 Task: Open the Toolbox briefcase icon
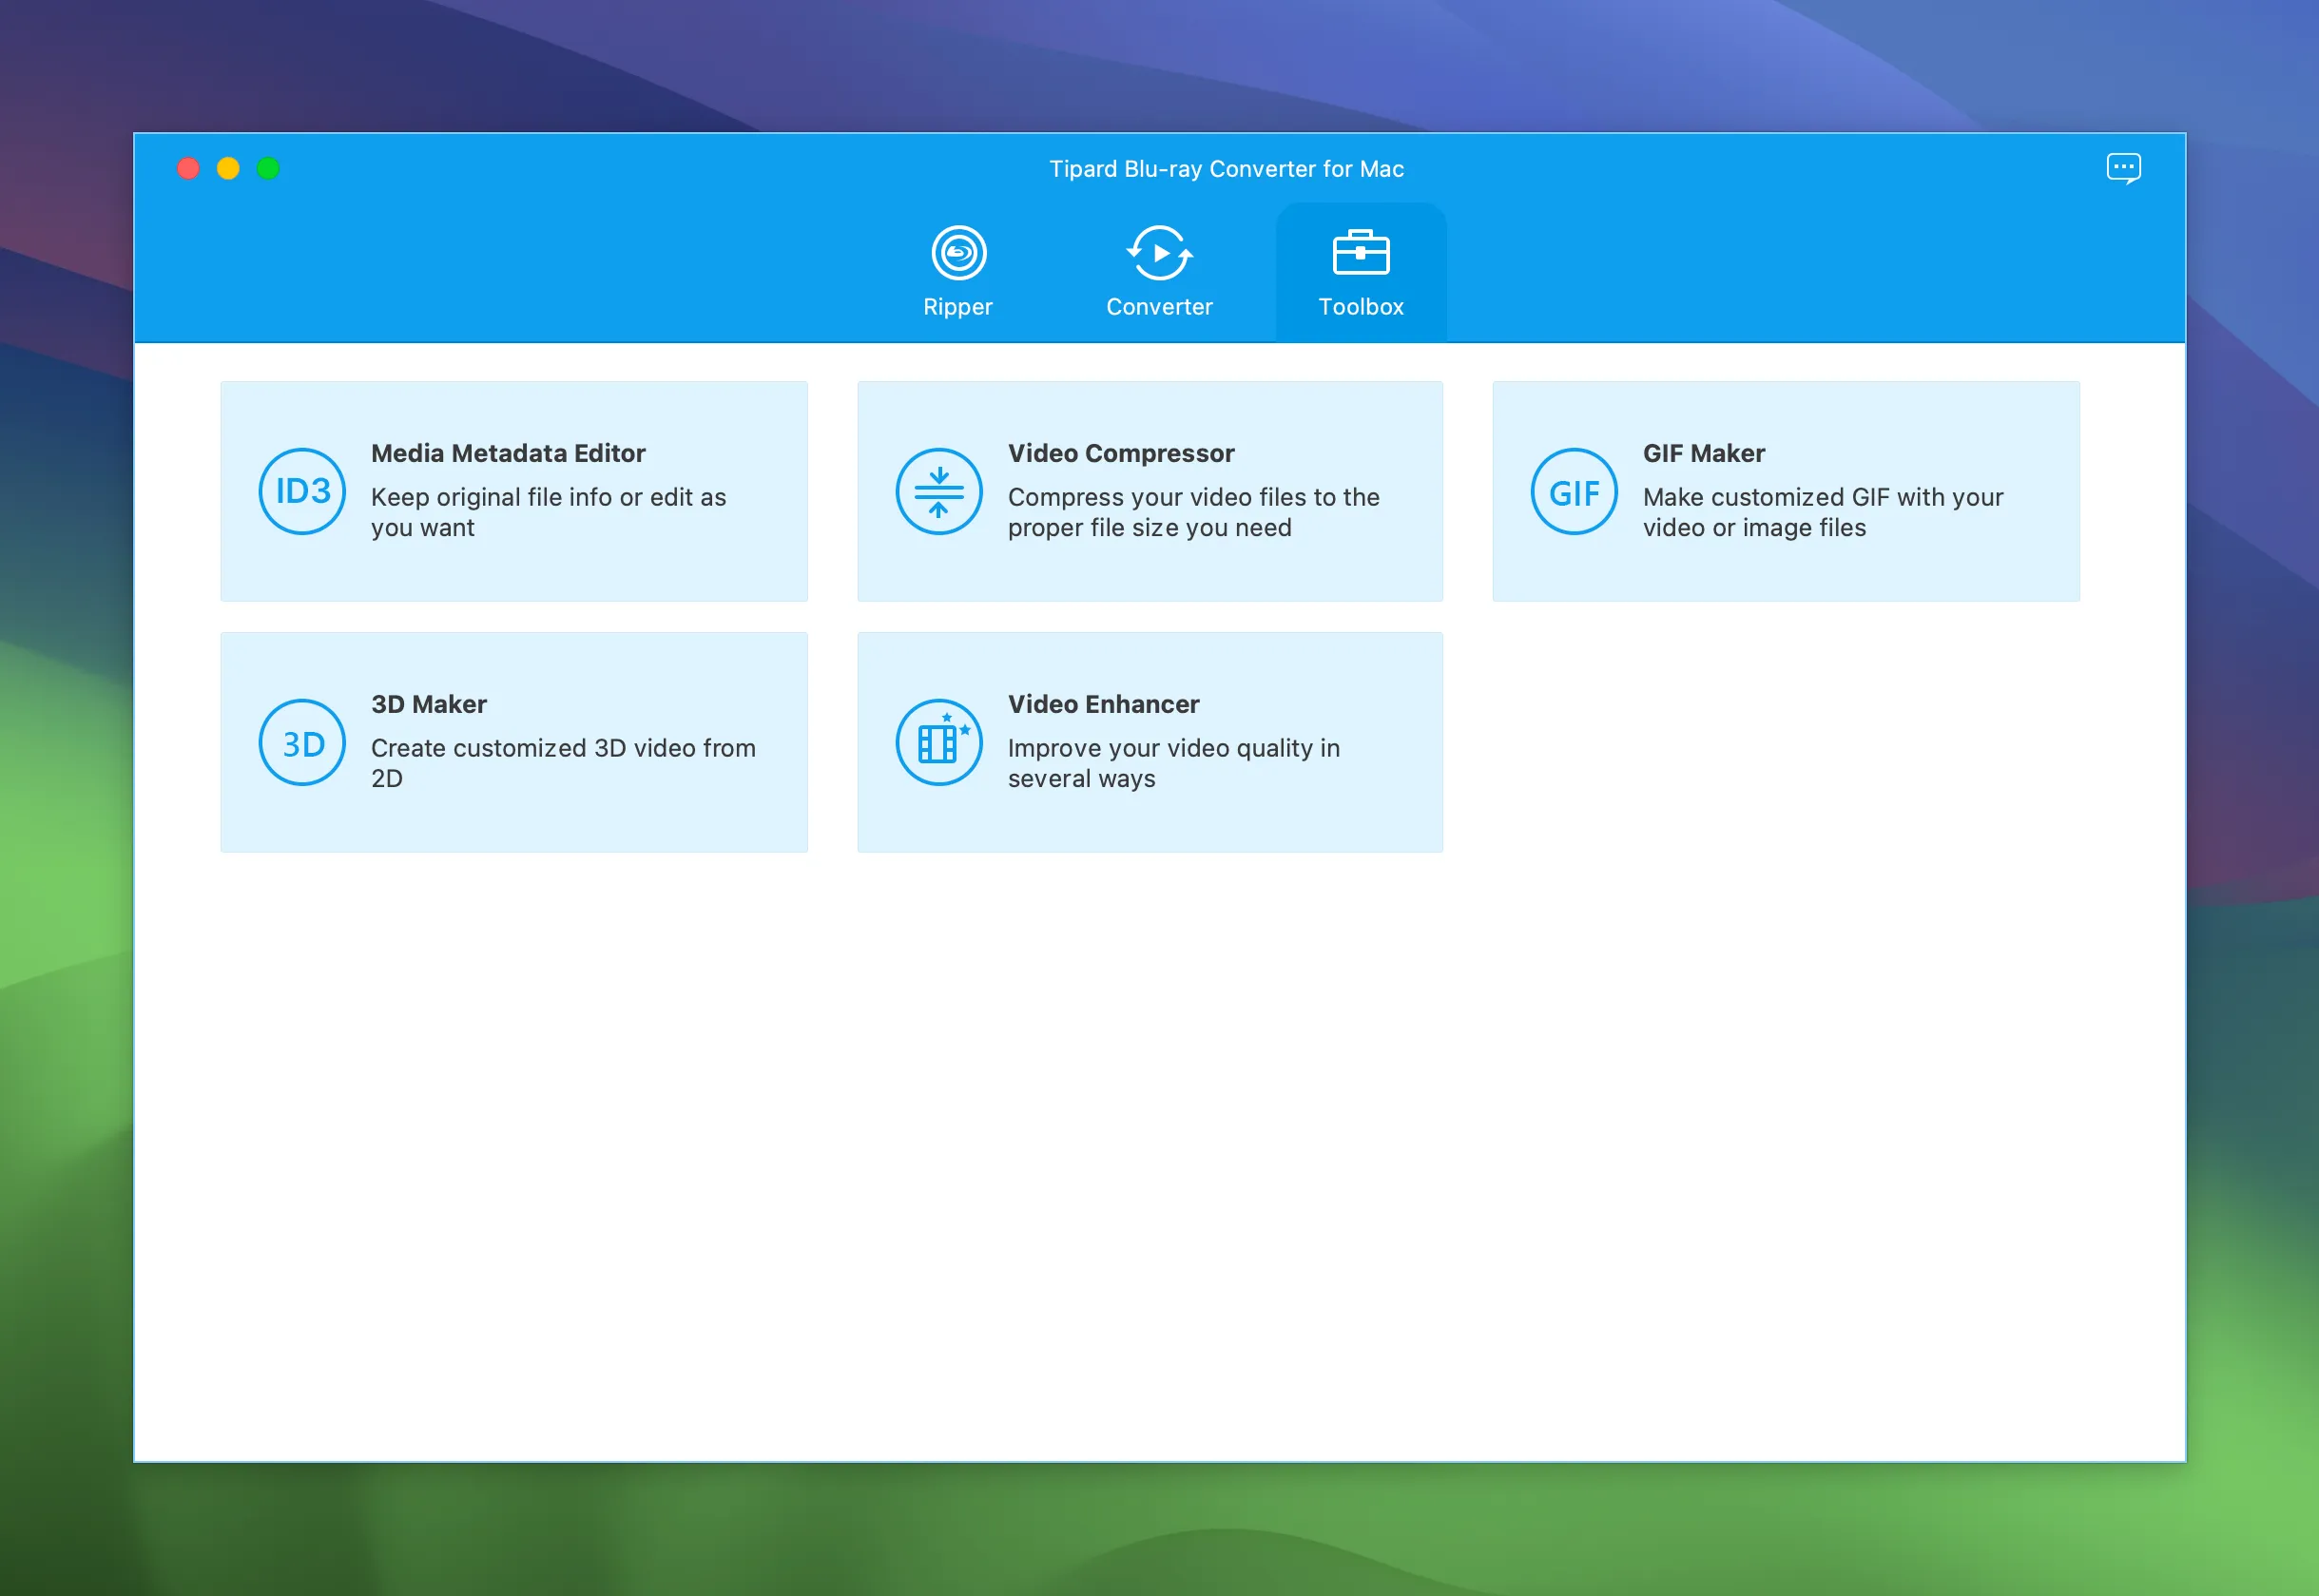pyautogui.click(x=1360, y=253)
